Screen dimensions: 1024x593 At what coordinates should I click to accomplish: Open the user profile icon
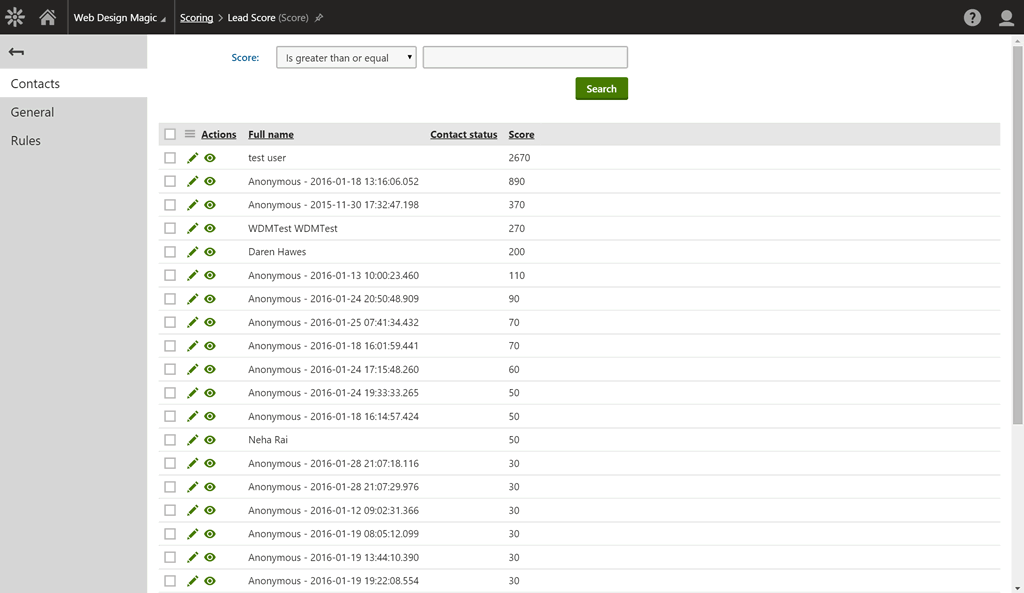(1007, 18)
